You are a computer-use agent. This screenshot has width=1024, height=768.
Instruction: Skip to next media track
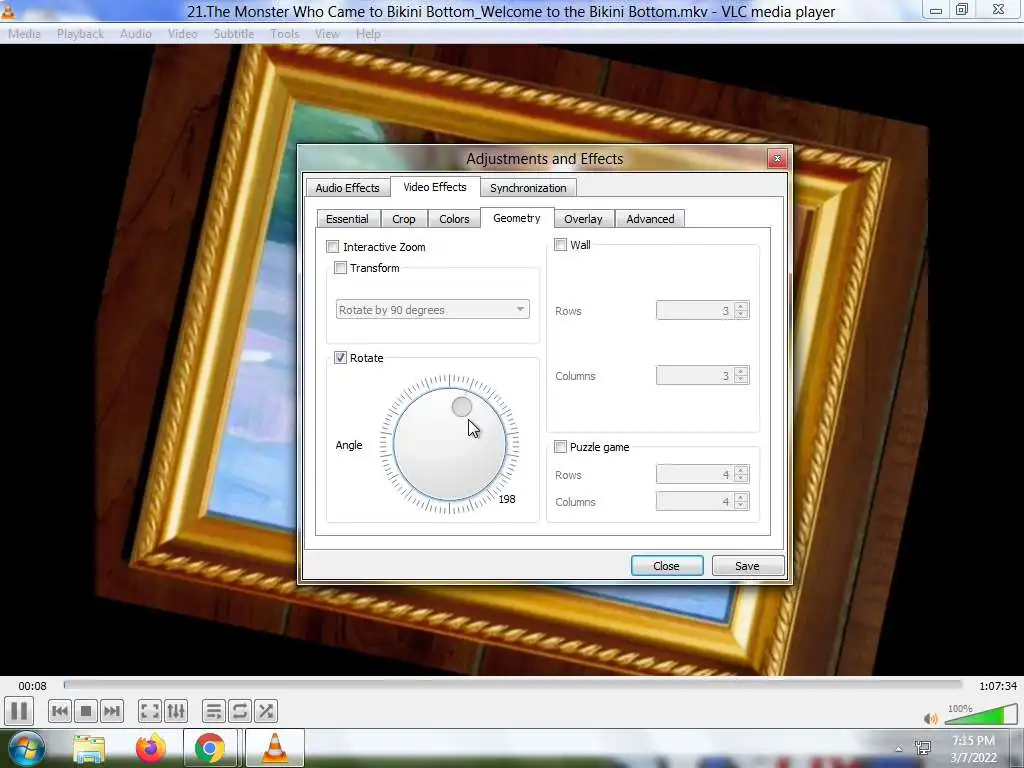(x=112, y=711)
